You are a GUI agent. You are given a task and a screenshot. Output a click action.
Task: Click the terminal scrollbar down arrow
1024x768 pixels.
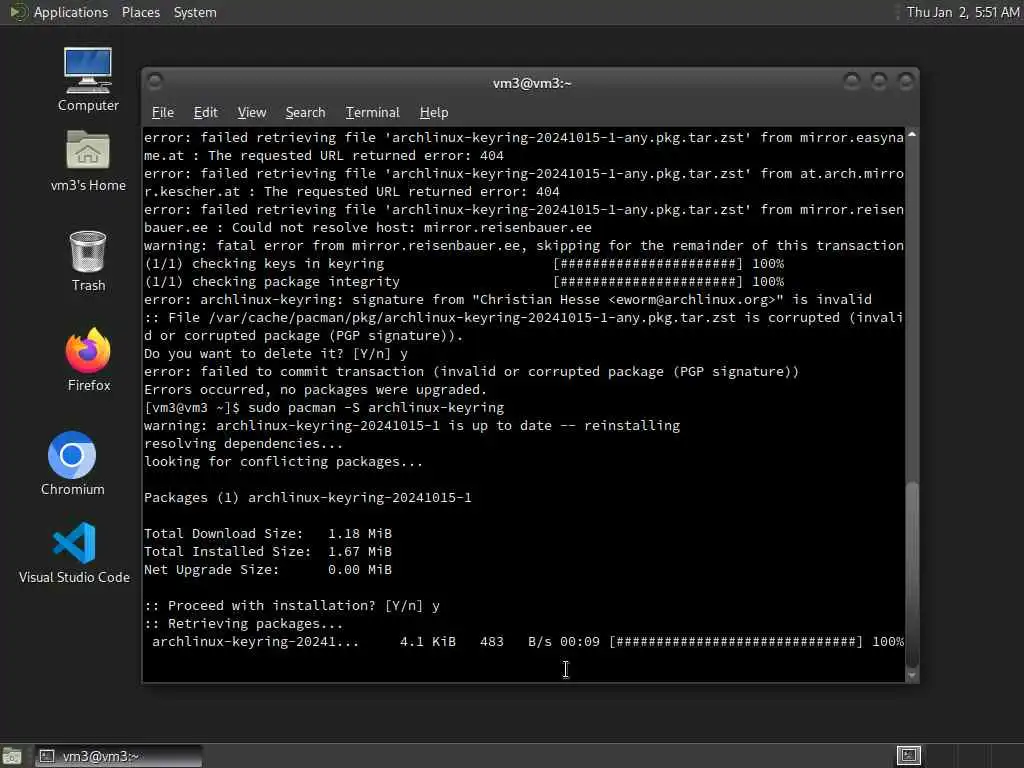[912, 675]
